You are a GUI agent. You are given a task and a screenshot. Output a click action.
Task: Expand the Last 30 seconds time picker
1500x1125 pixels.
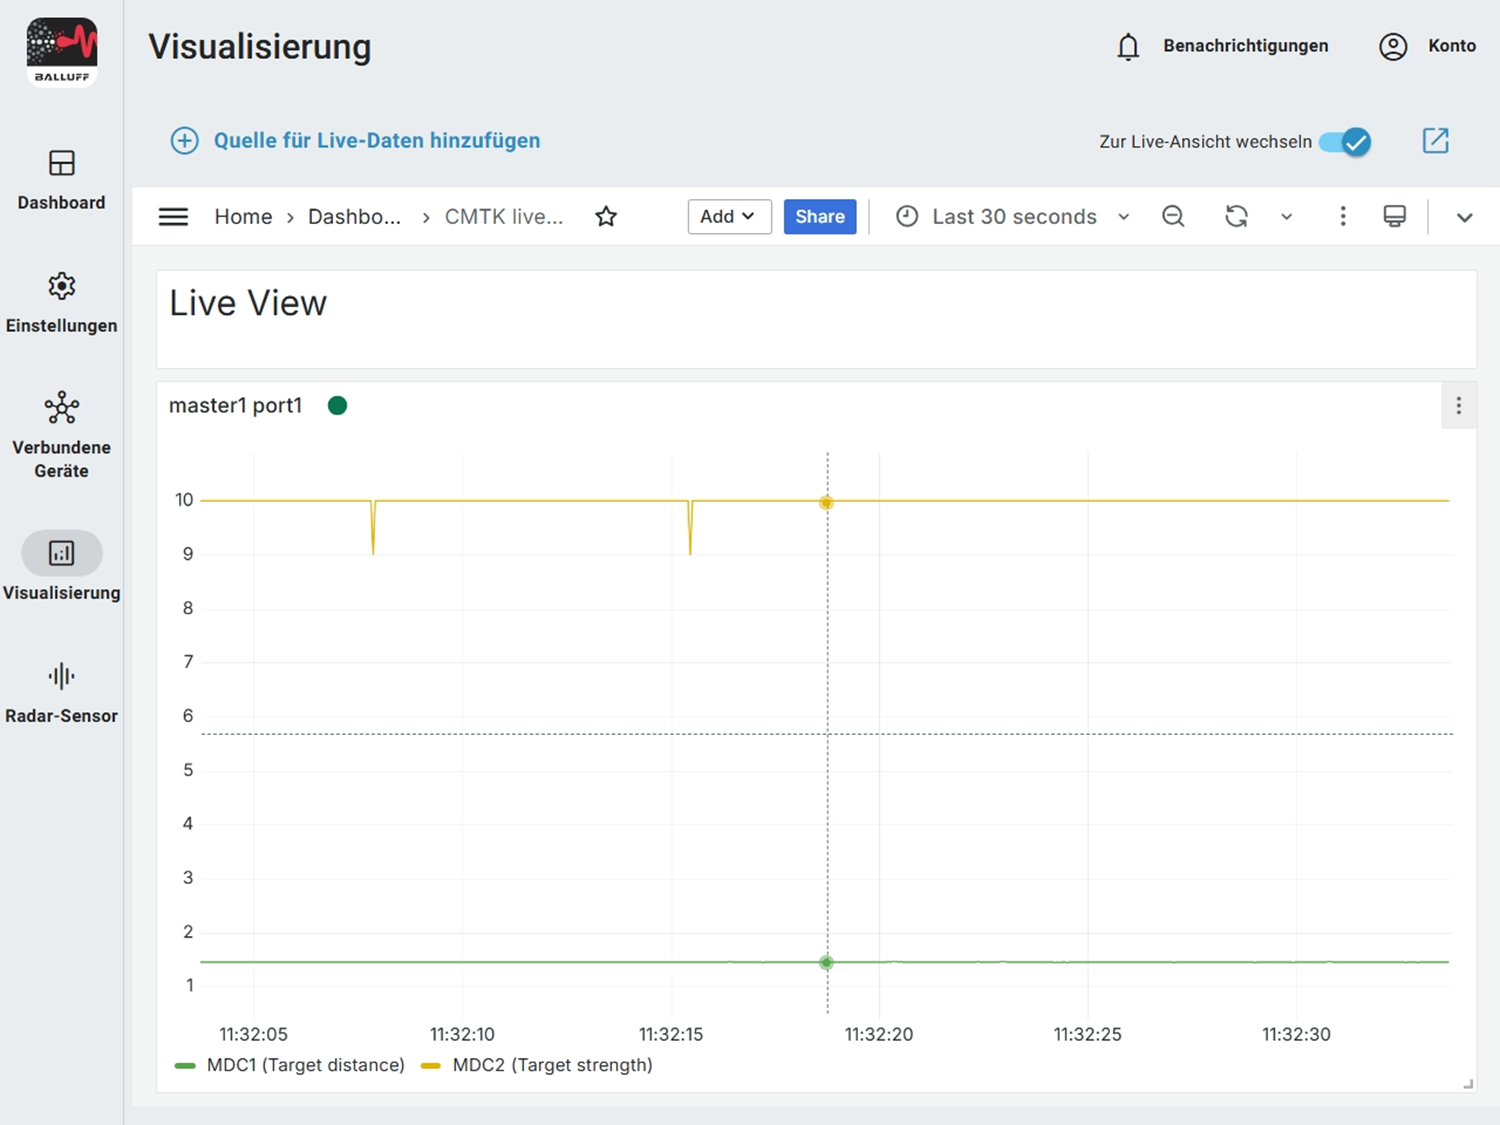point(1013,217)
